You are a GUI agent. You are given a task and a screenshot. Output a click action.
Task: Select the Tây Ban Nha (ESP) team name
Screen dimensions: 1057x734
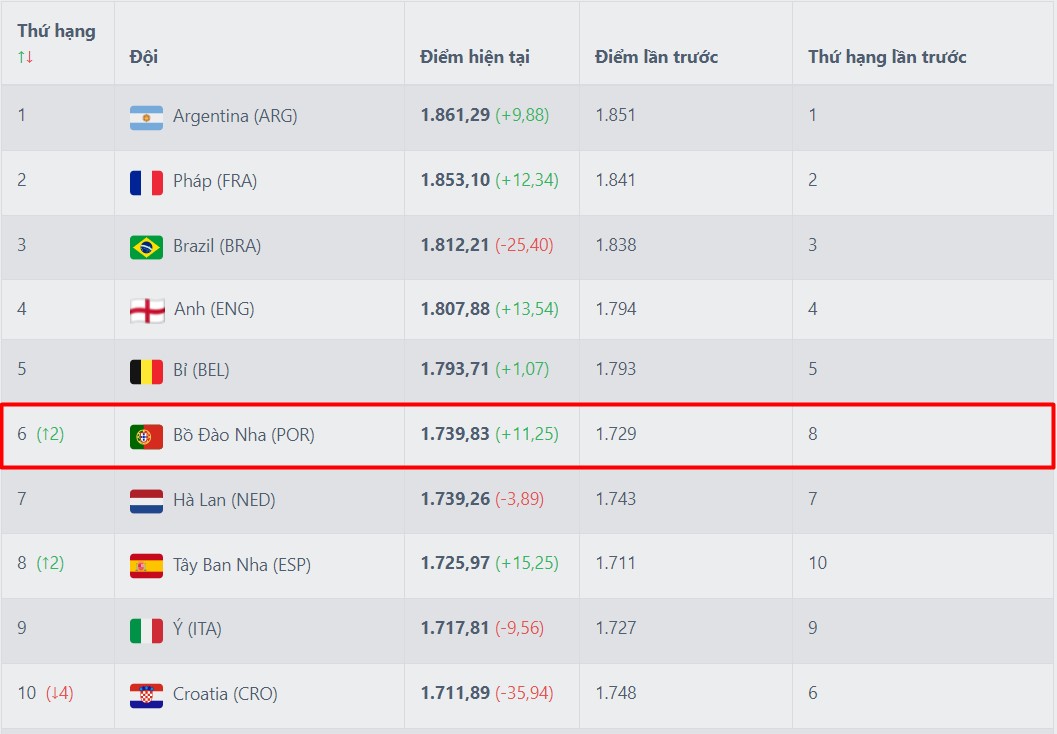(x=241, y=565)
